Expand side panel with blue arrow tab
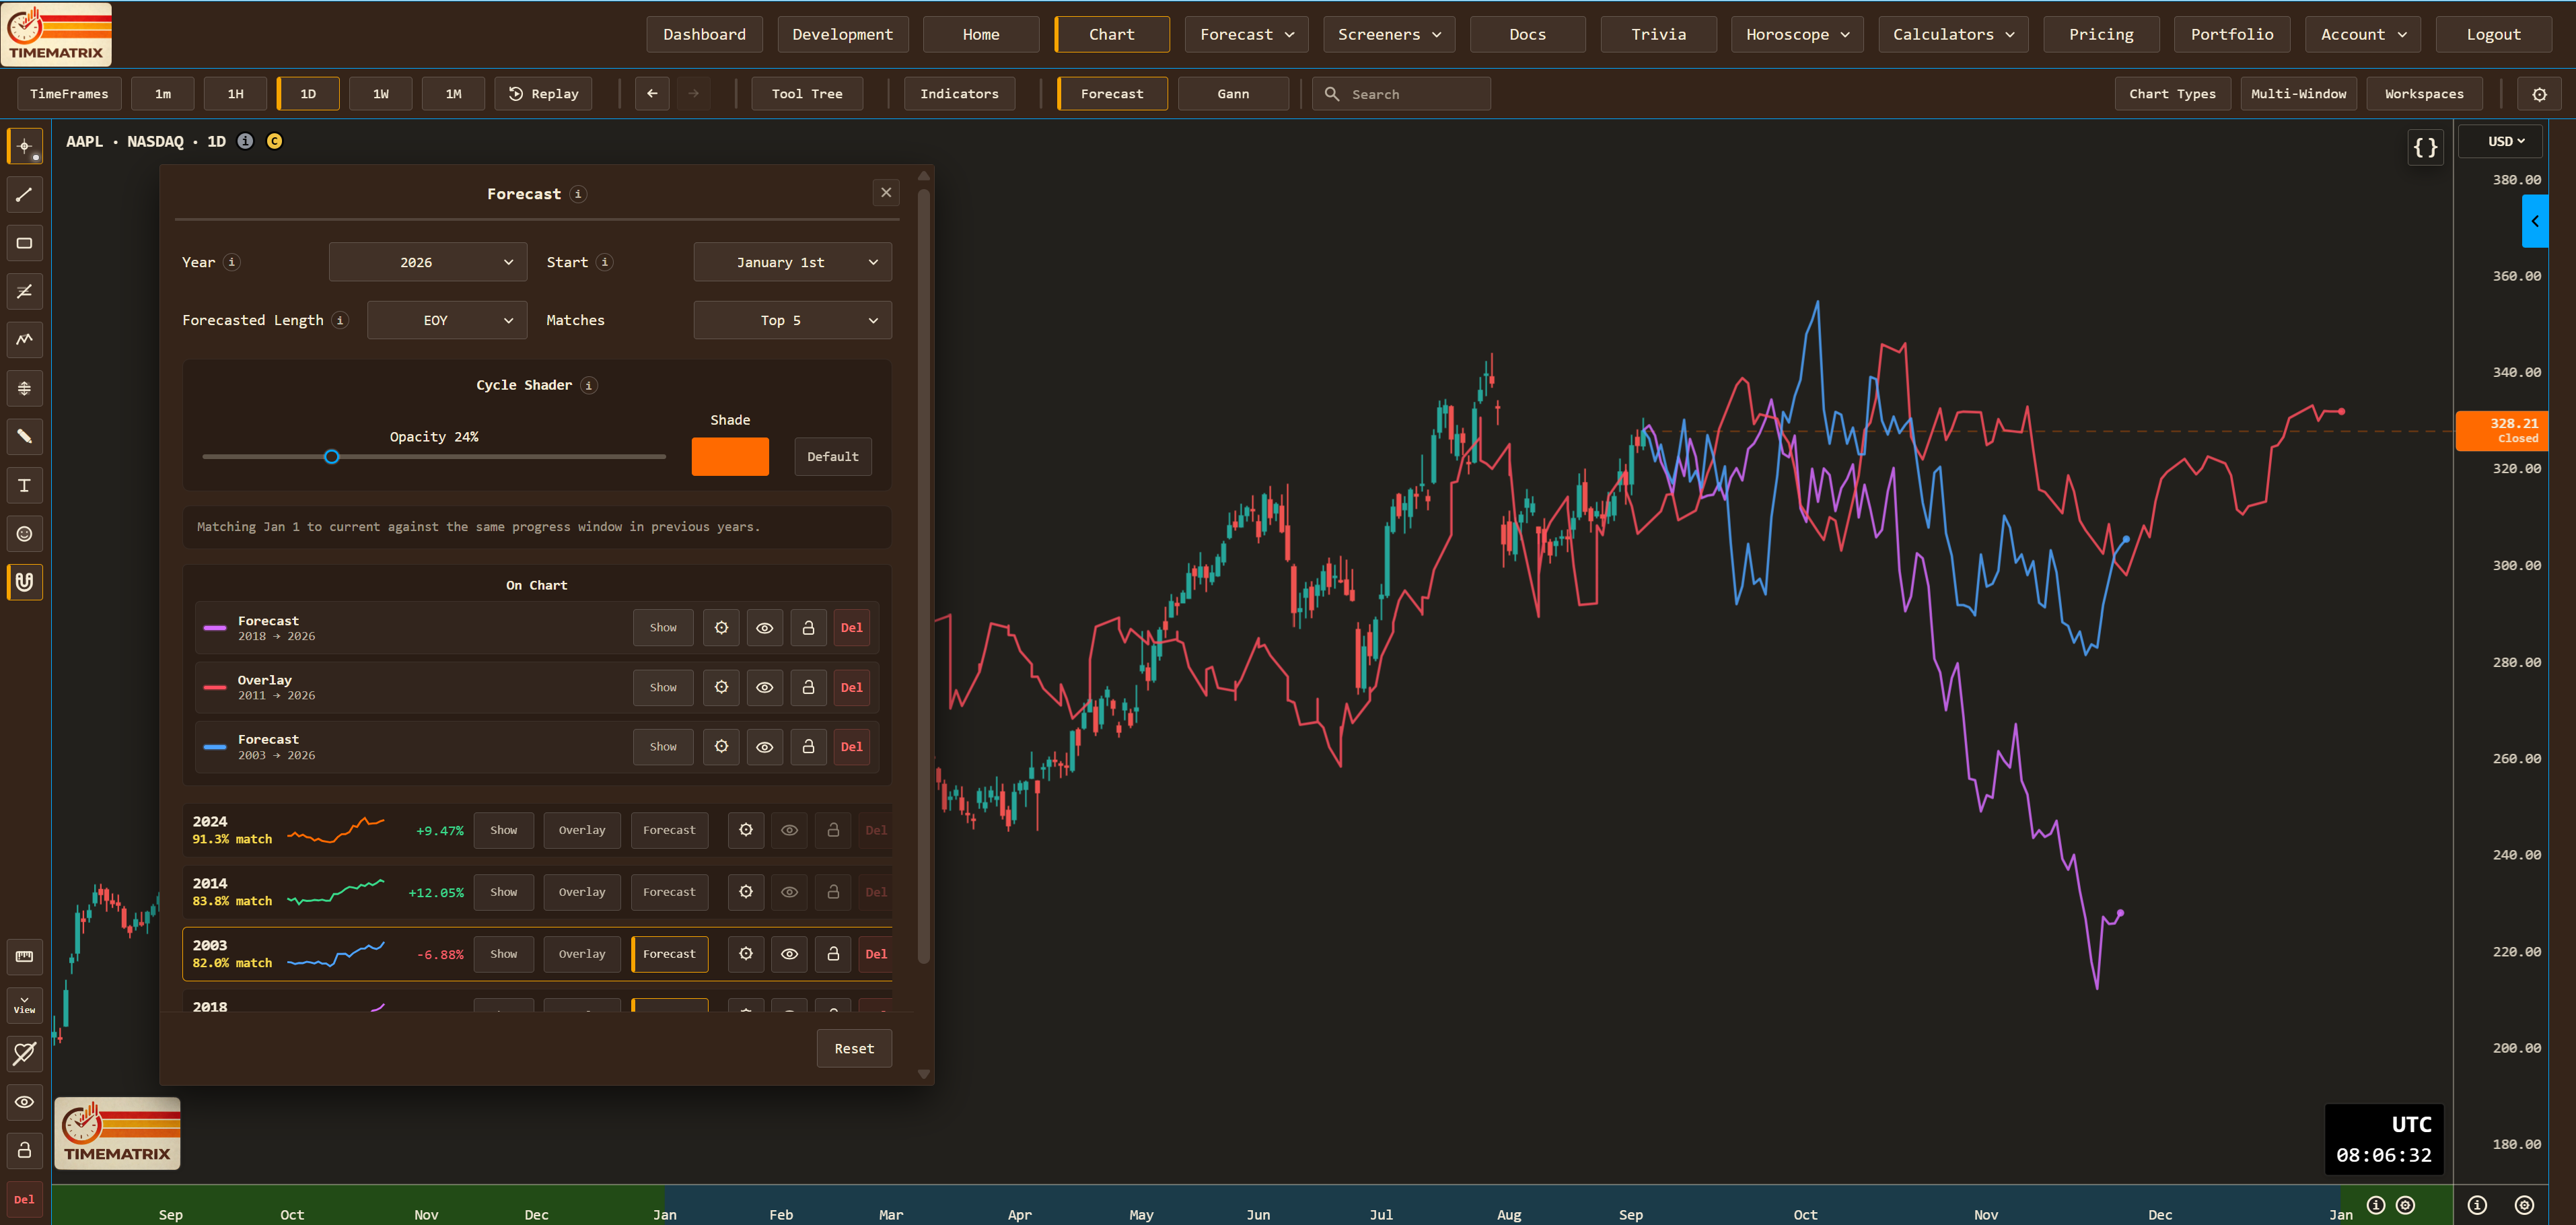 [x=2534, y=221]
